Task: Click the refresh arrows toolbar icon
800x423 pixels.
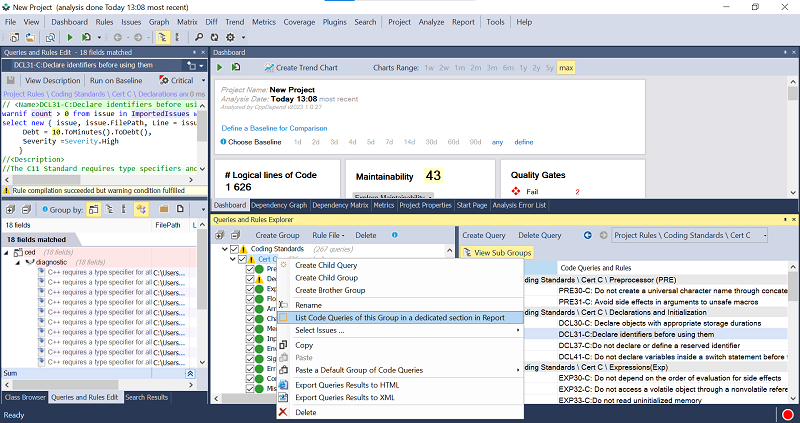Action: click(214, 37)
